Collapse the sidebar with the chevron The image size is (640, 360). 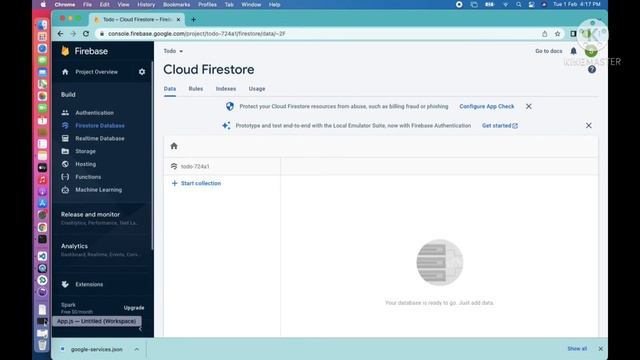[x=140, y=329]
